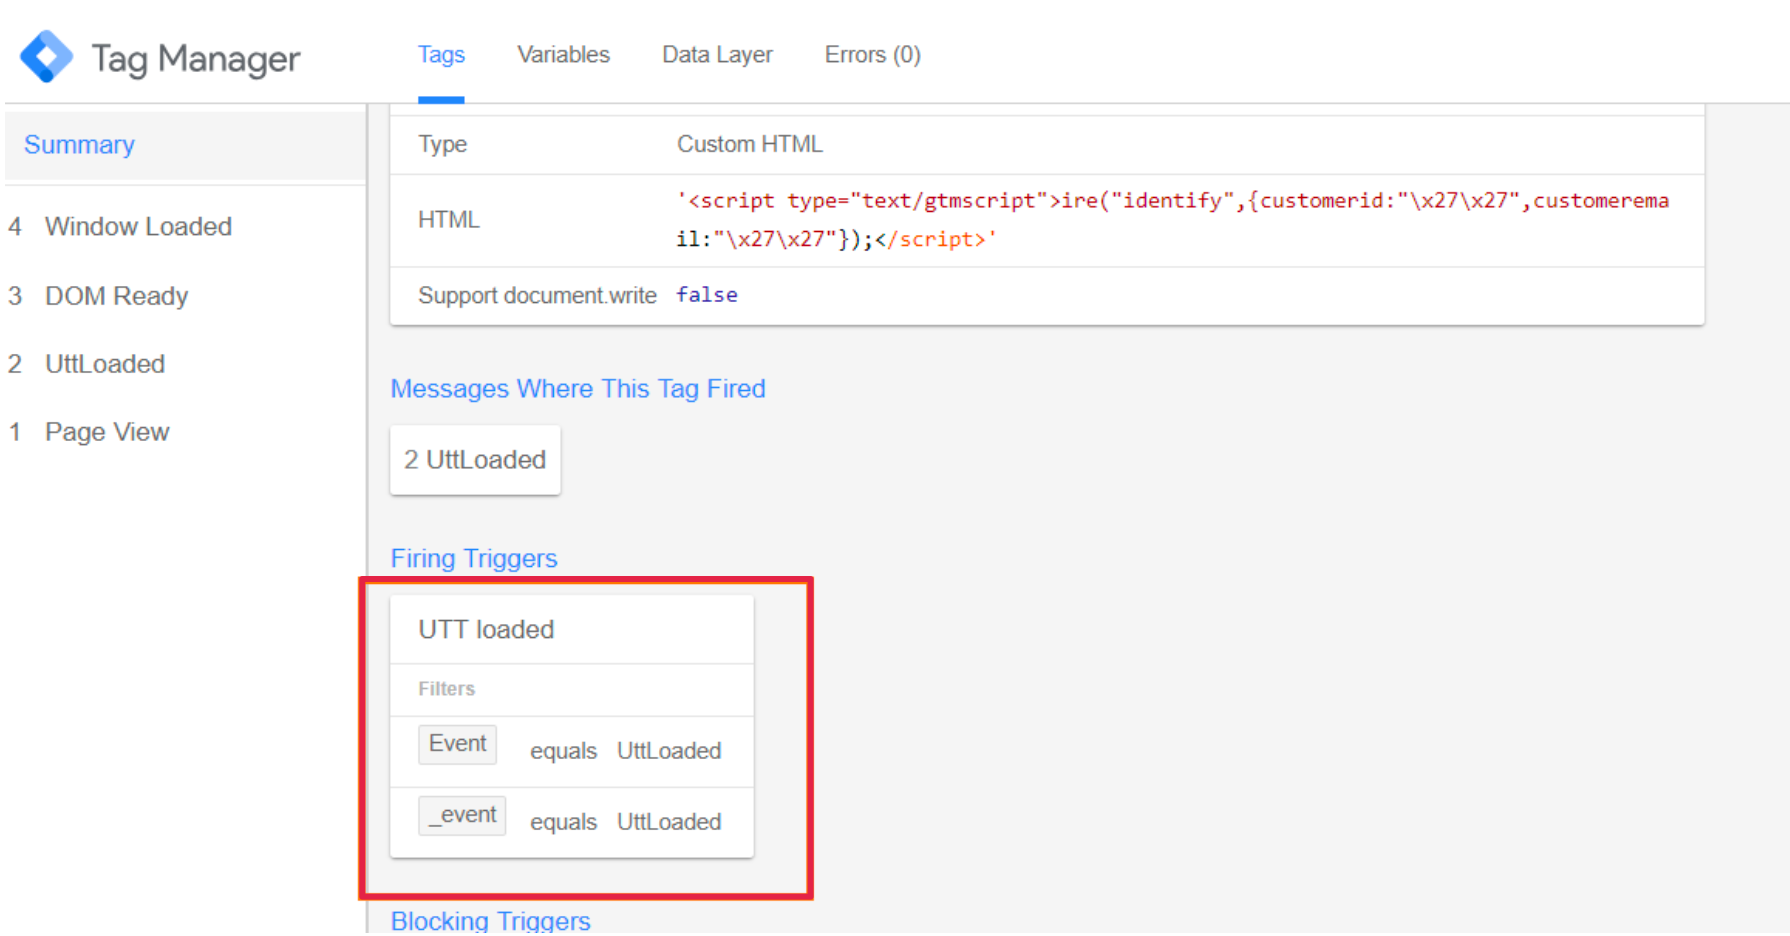
Task: Click the _event variable chip
Action: coord(462,815)
